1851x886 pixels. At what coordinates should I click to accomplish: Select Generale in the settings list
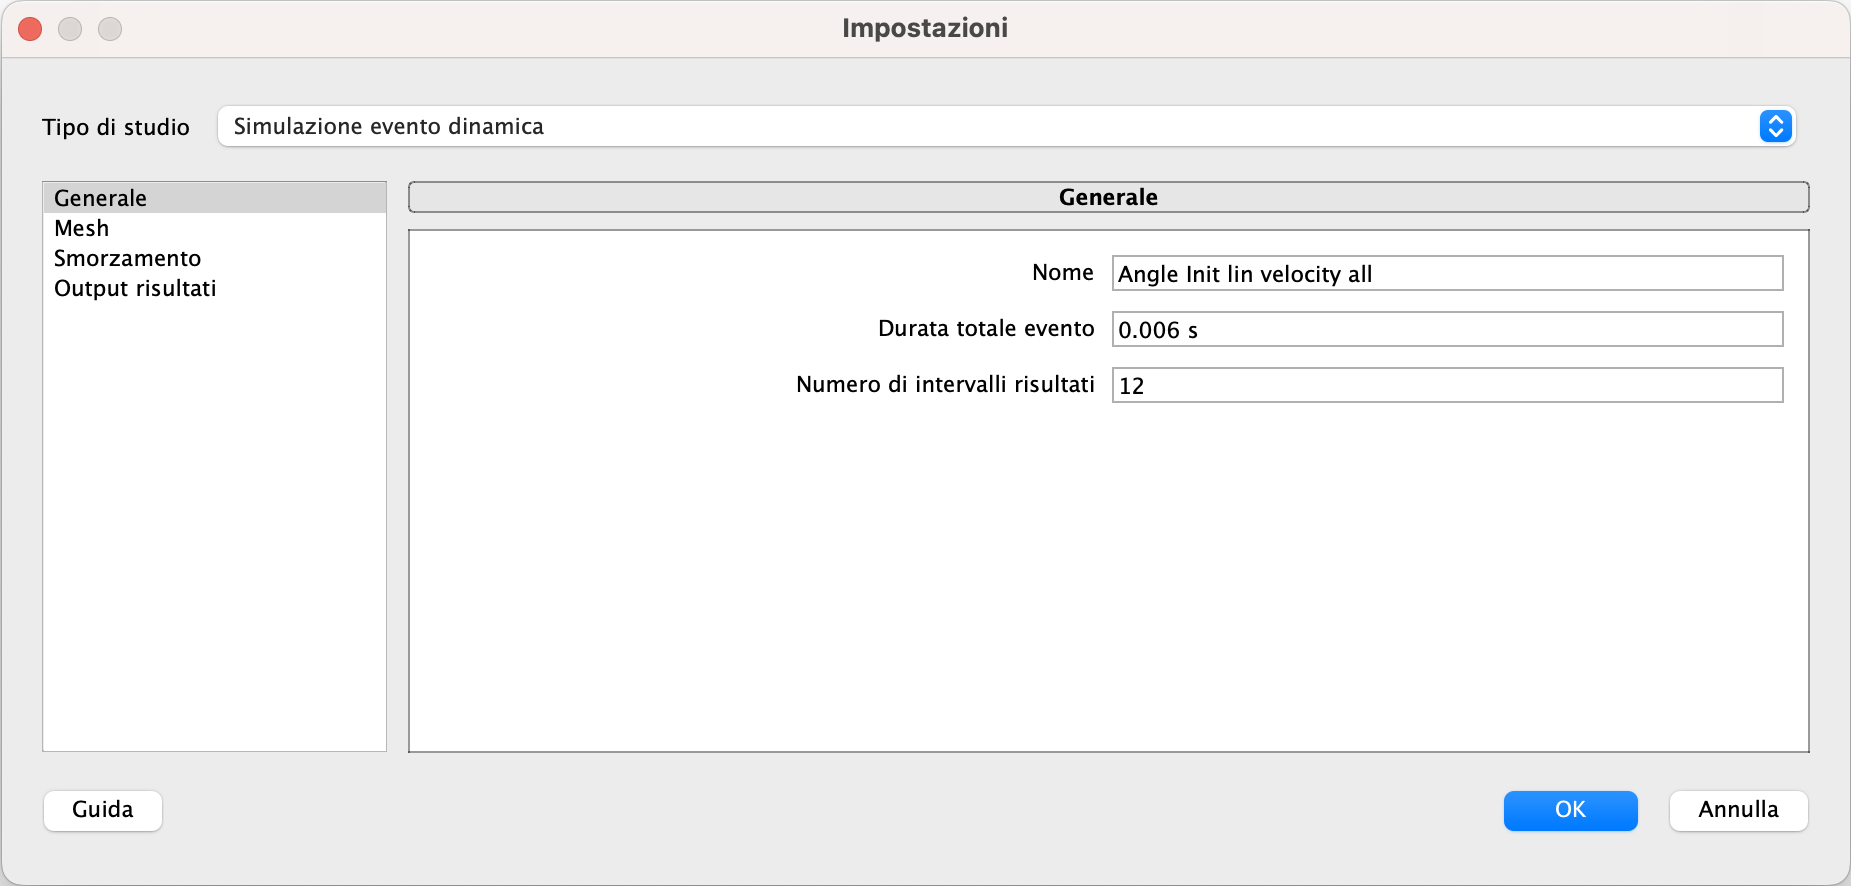pyautogui.click(x=214, y=198)
